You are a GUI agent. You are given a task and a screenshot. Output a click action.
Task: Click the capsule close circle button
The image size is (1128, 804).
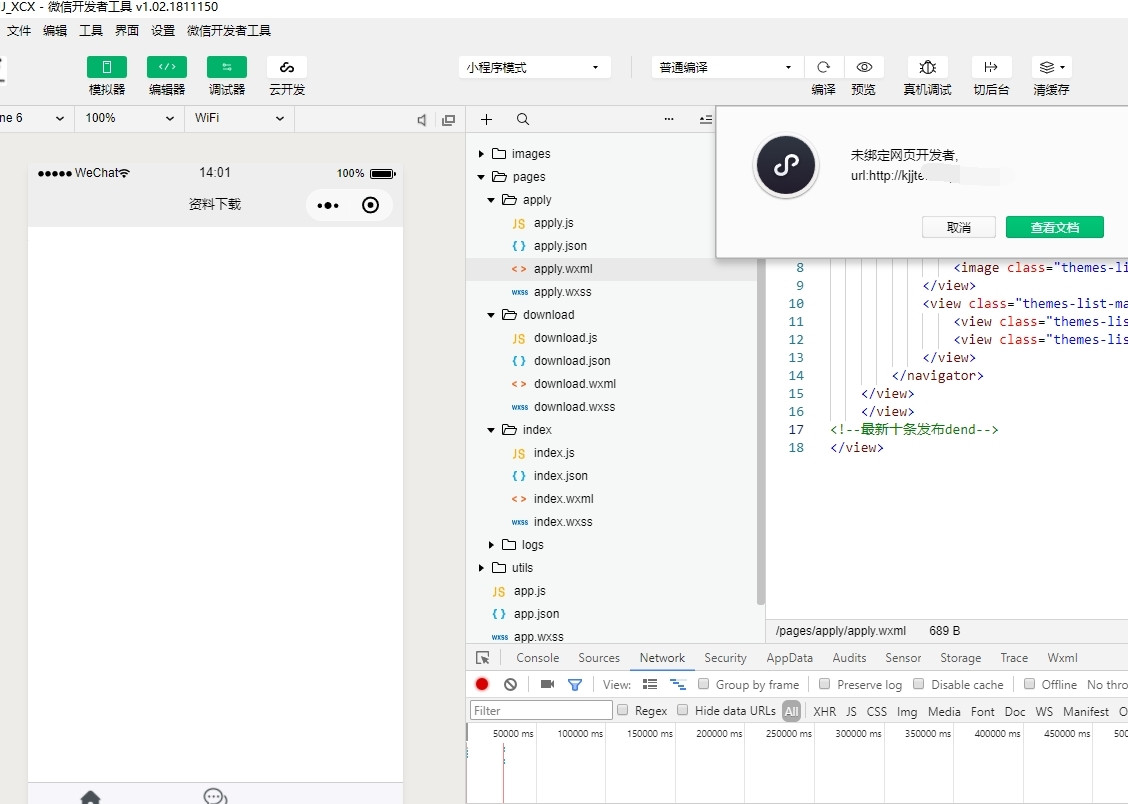pos(370,206)
